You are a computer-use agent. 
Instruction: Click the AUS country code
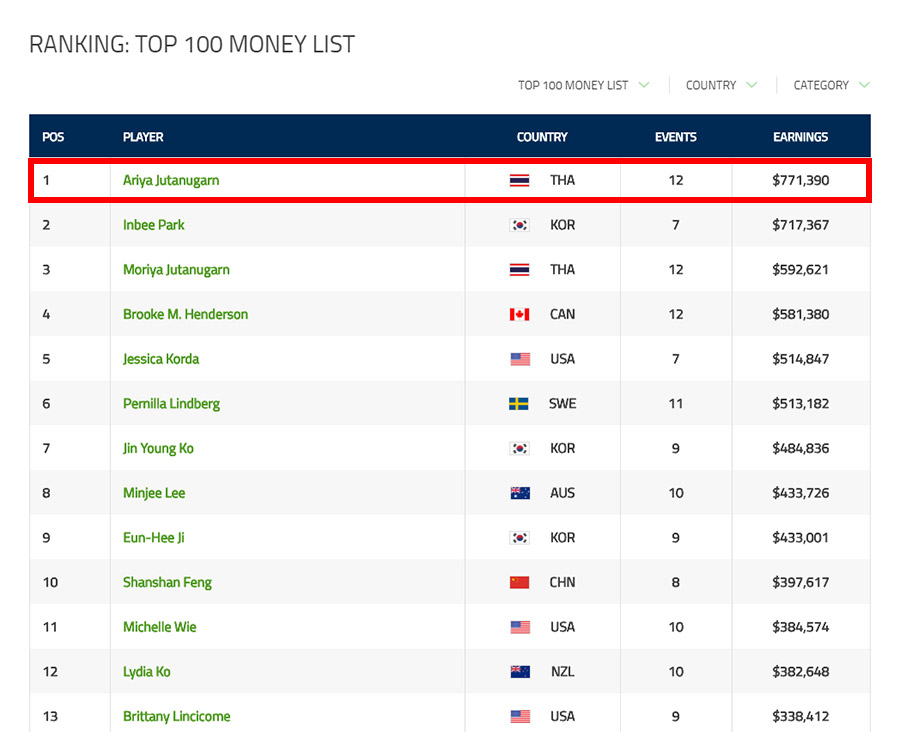[562, 493]
